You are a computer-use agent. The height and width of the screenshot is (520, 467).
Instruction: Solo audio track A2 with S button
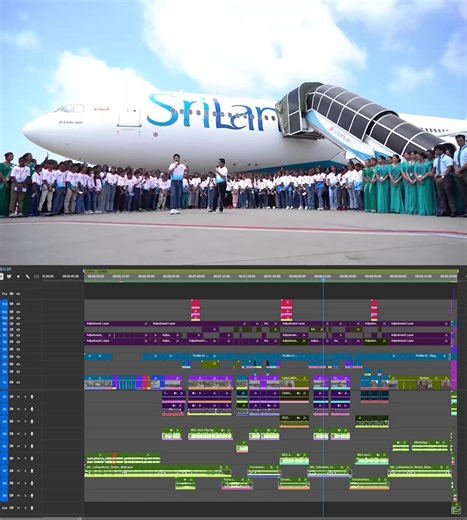click(25, 409)
